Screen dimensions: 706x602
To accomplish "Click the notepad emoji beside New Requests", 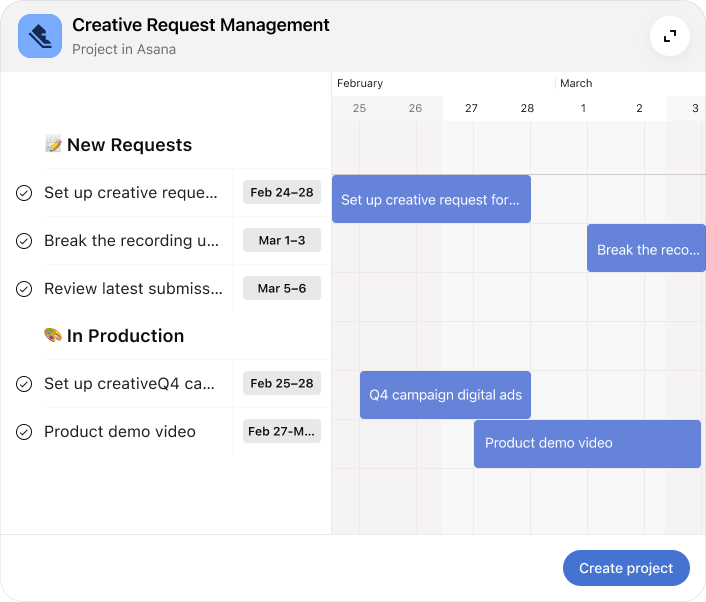I will click(54, 145).
